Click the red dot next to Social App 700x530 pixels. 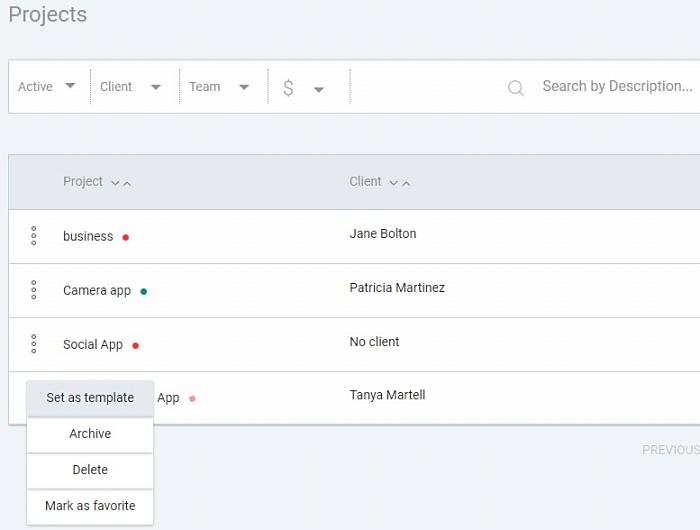point(136,346)
